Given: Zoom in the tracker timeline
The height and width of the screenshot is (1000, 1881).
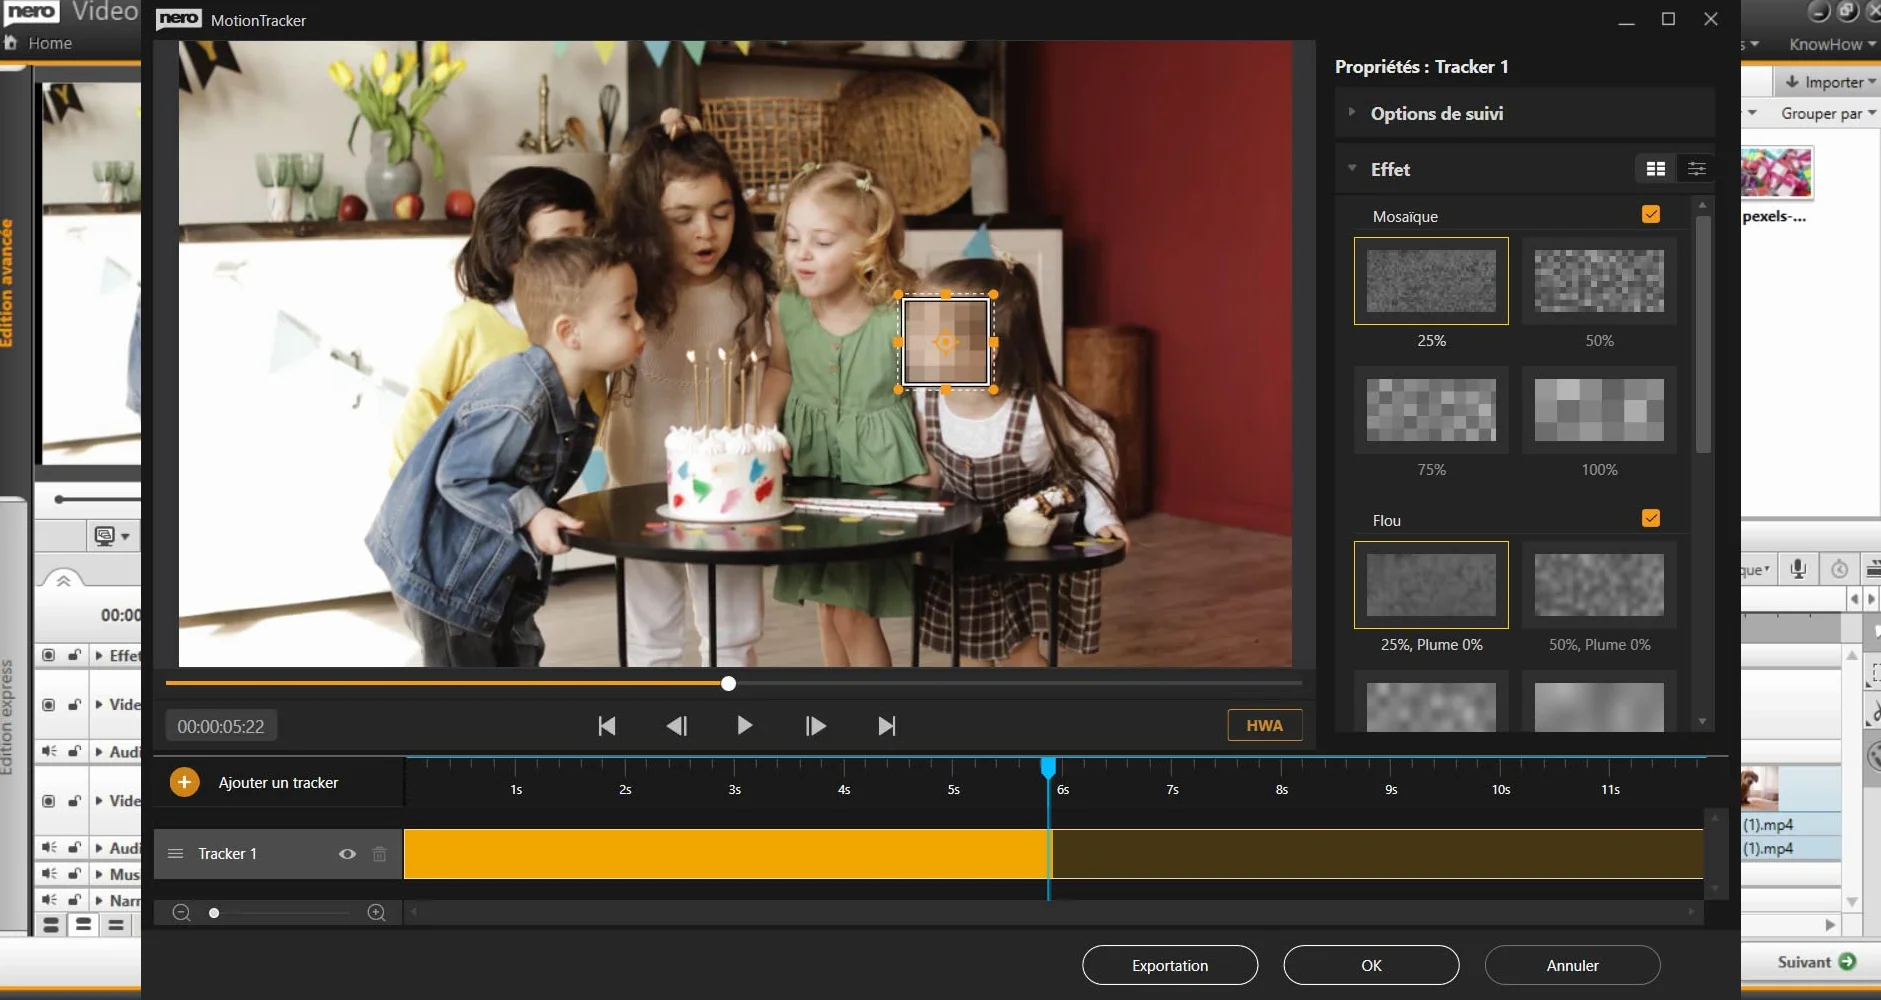Looking at the screenshot, I should pyautogui.click(x=377, y=913).
